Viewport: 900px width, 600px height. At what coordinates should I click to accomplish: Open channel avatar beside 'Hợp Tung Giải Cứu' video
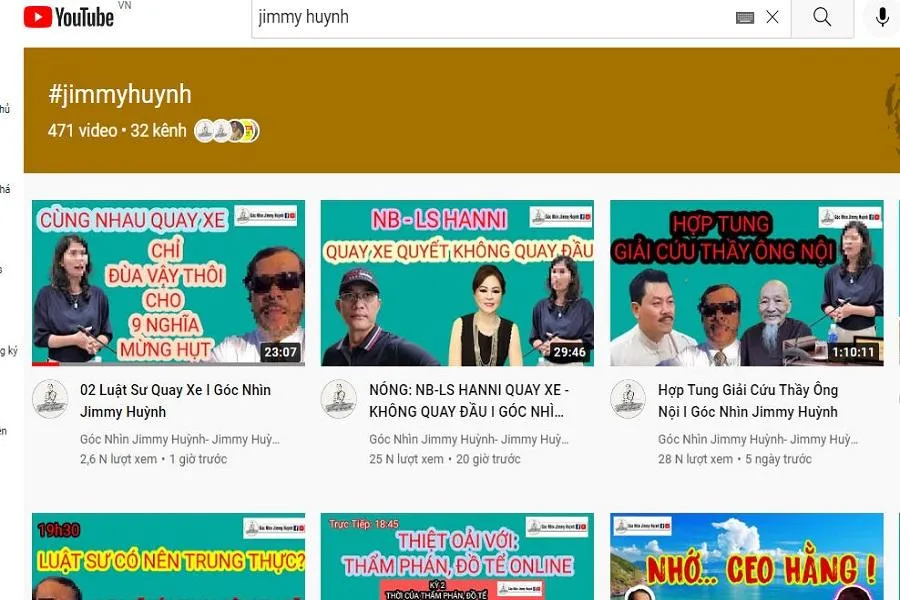tap(628, 399)
